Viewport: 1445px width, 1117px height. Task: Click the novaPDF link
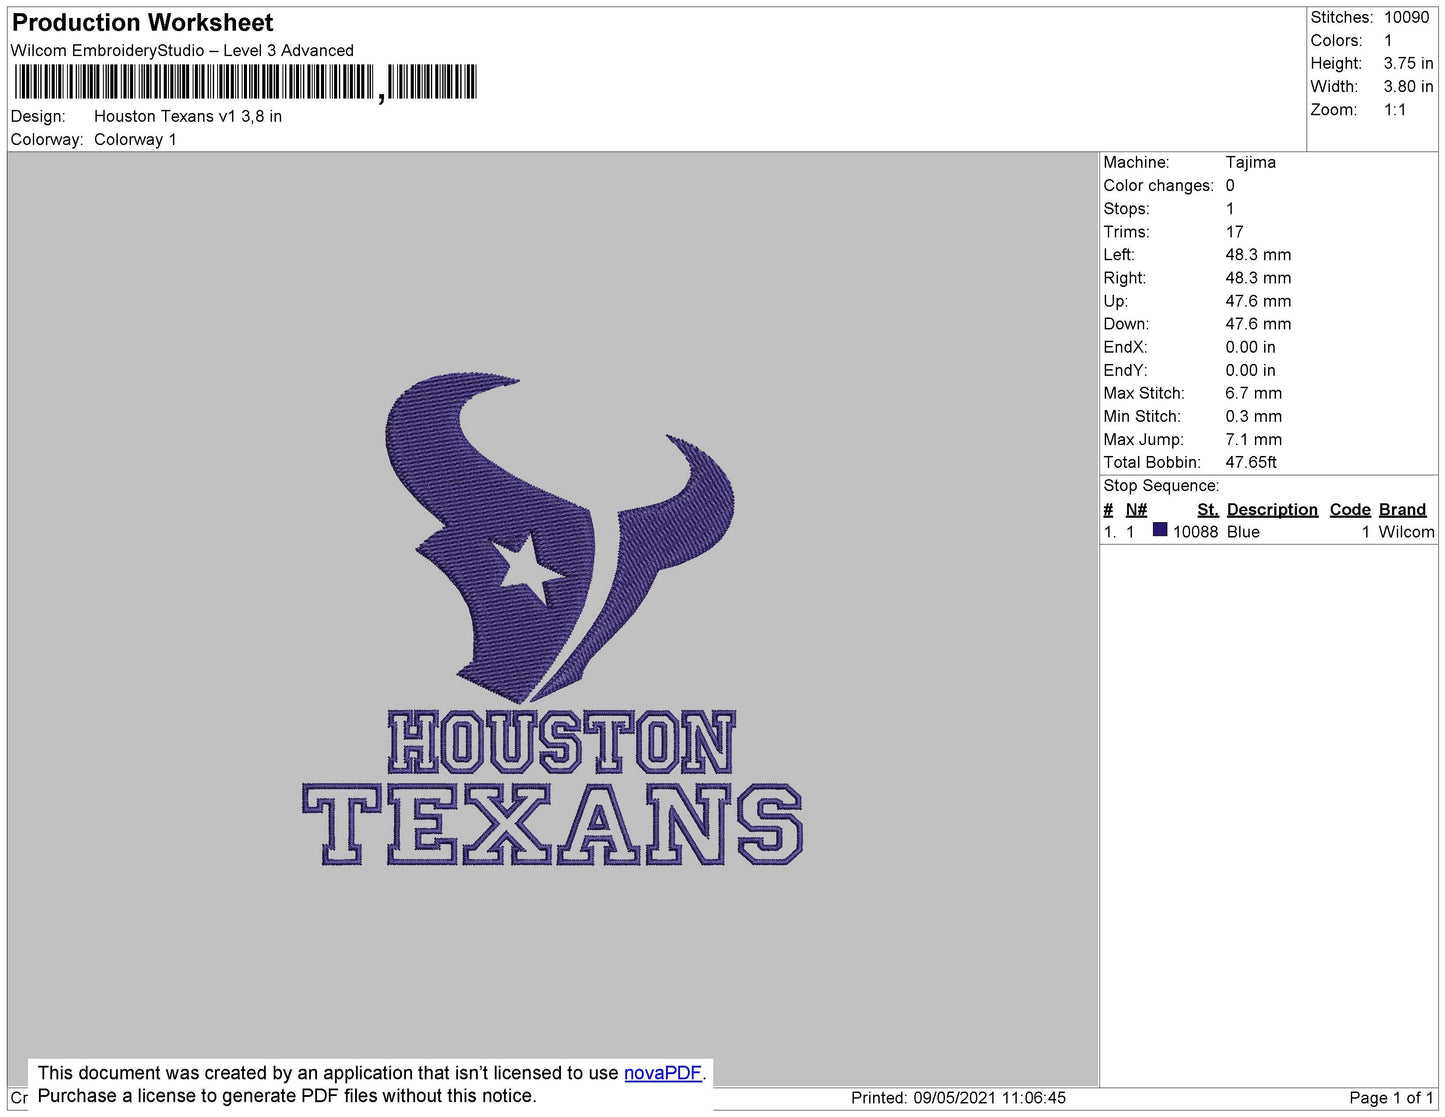pos(663,1073)
